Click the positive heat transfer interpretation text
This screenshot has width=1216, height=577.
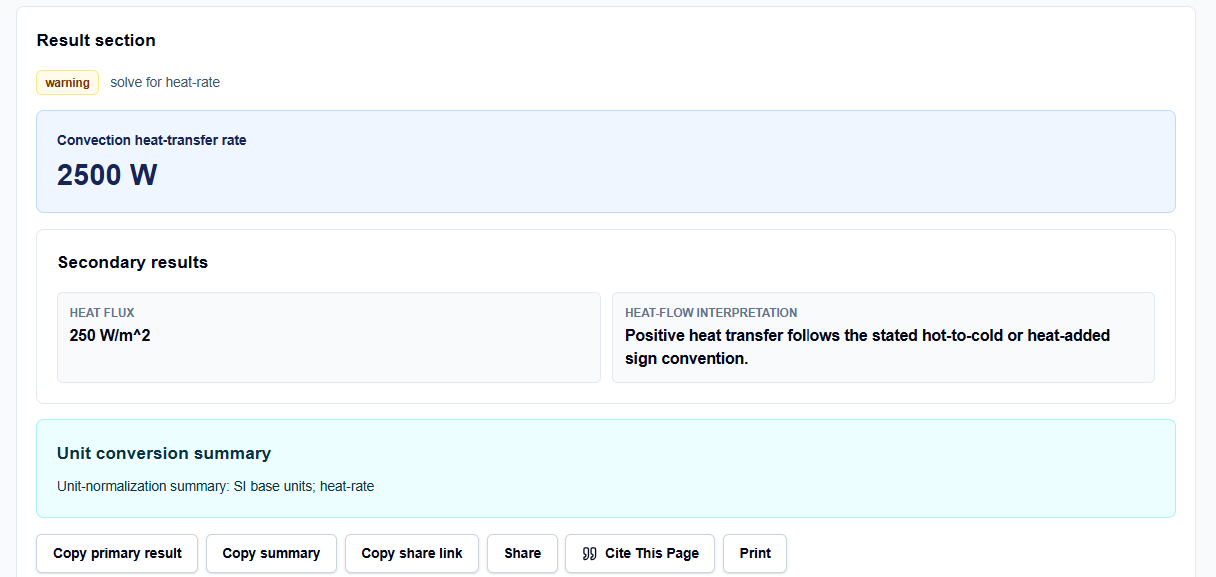tap(867, 346)
